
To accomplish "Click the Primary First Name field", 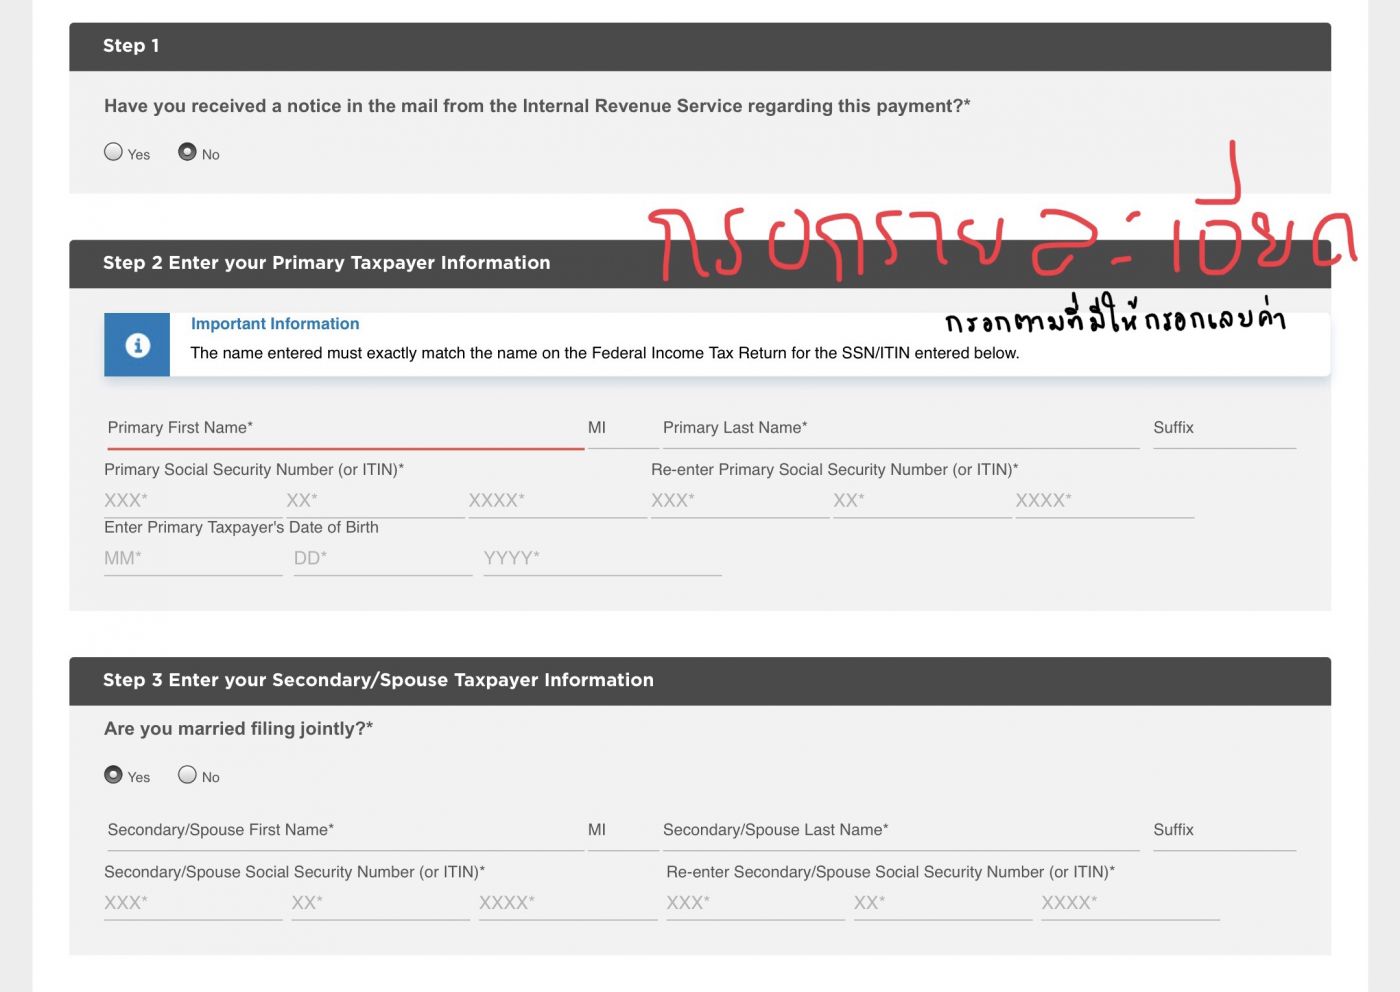I will [344, 428].
